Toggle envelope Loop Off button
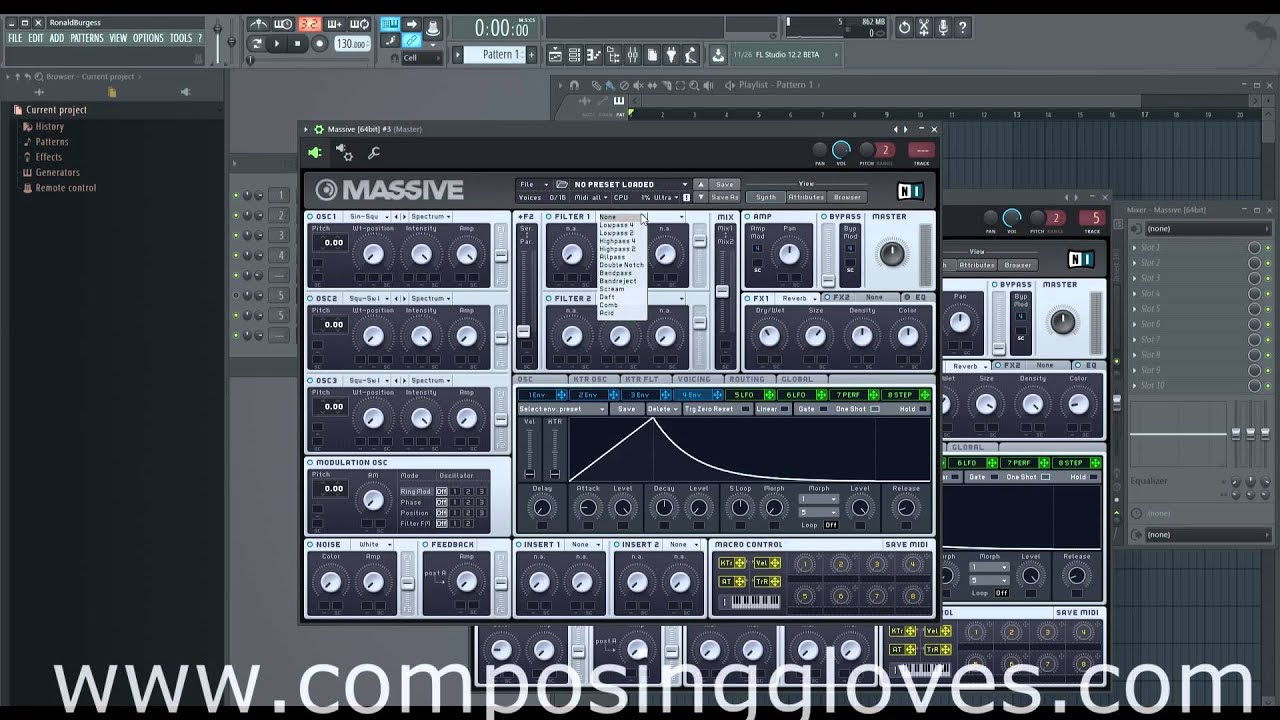The image size is (1280, 720). click(831, 525)
